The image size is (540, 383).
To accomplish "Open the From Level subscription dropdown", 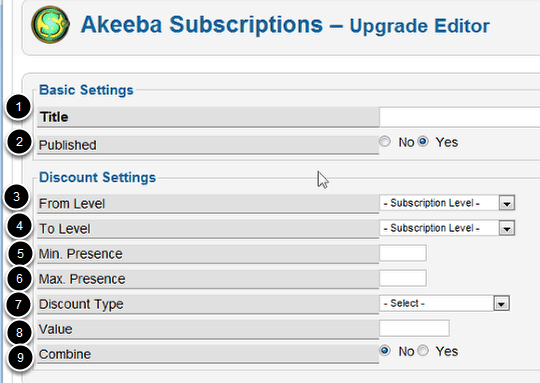I will pyautogui.click(x=447, y=203).
